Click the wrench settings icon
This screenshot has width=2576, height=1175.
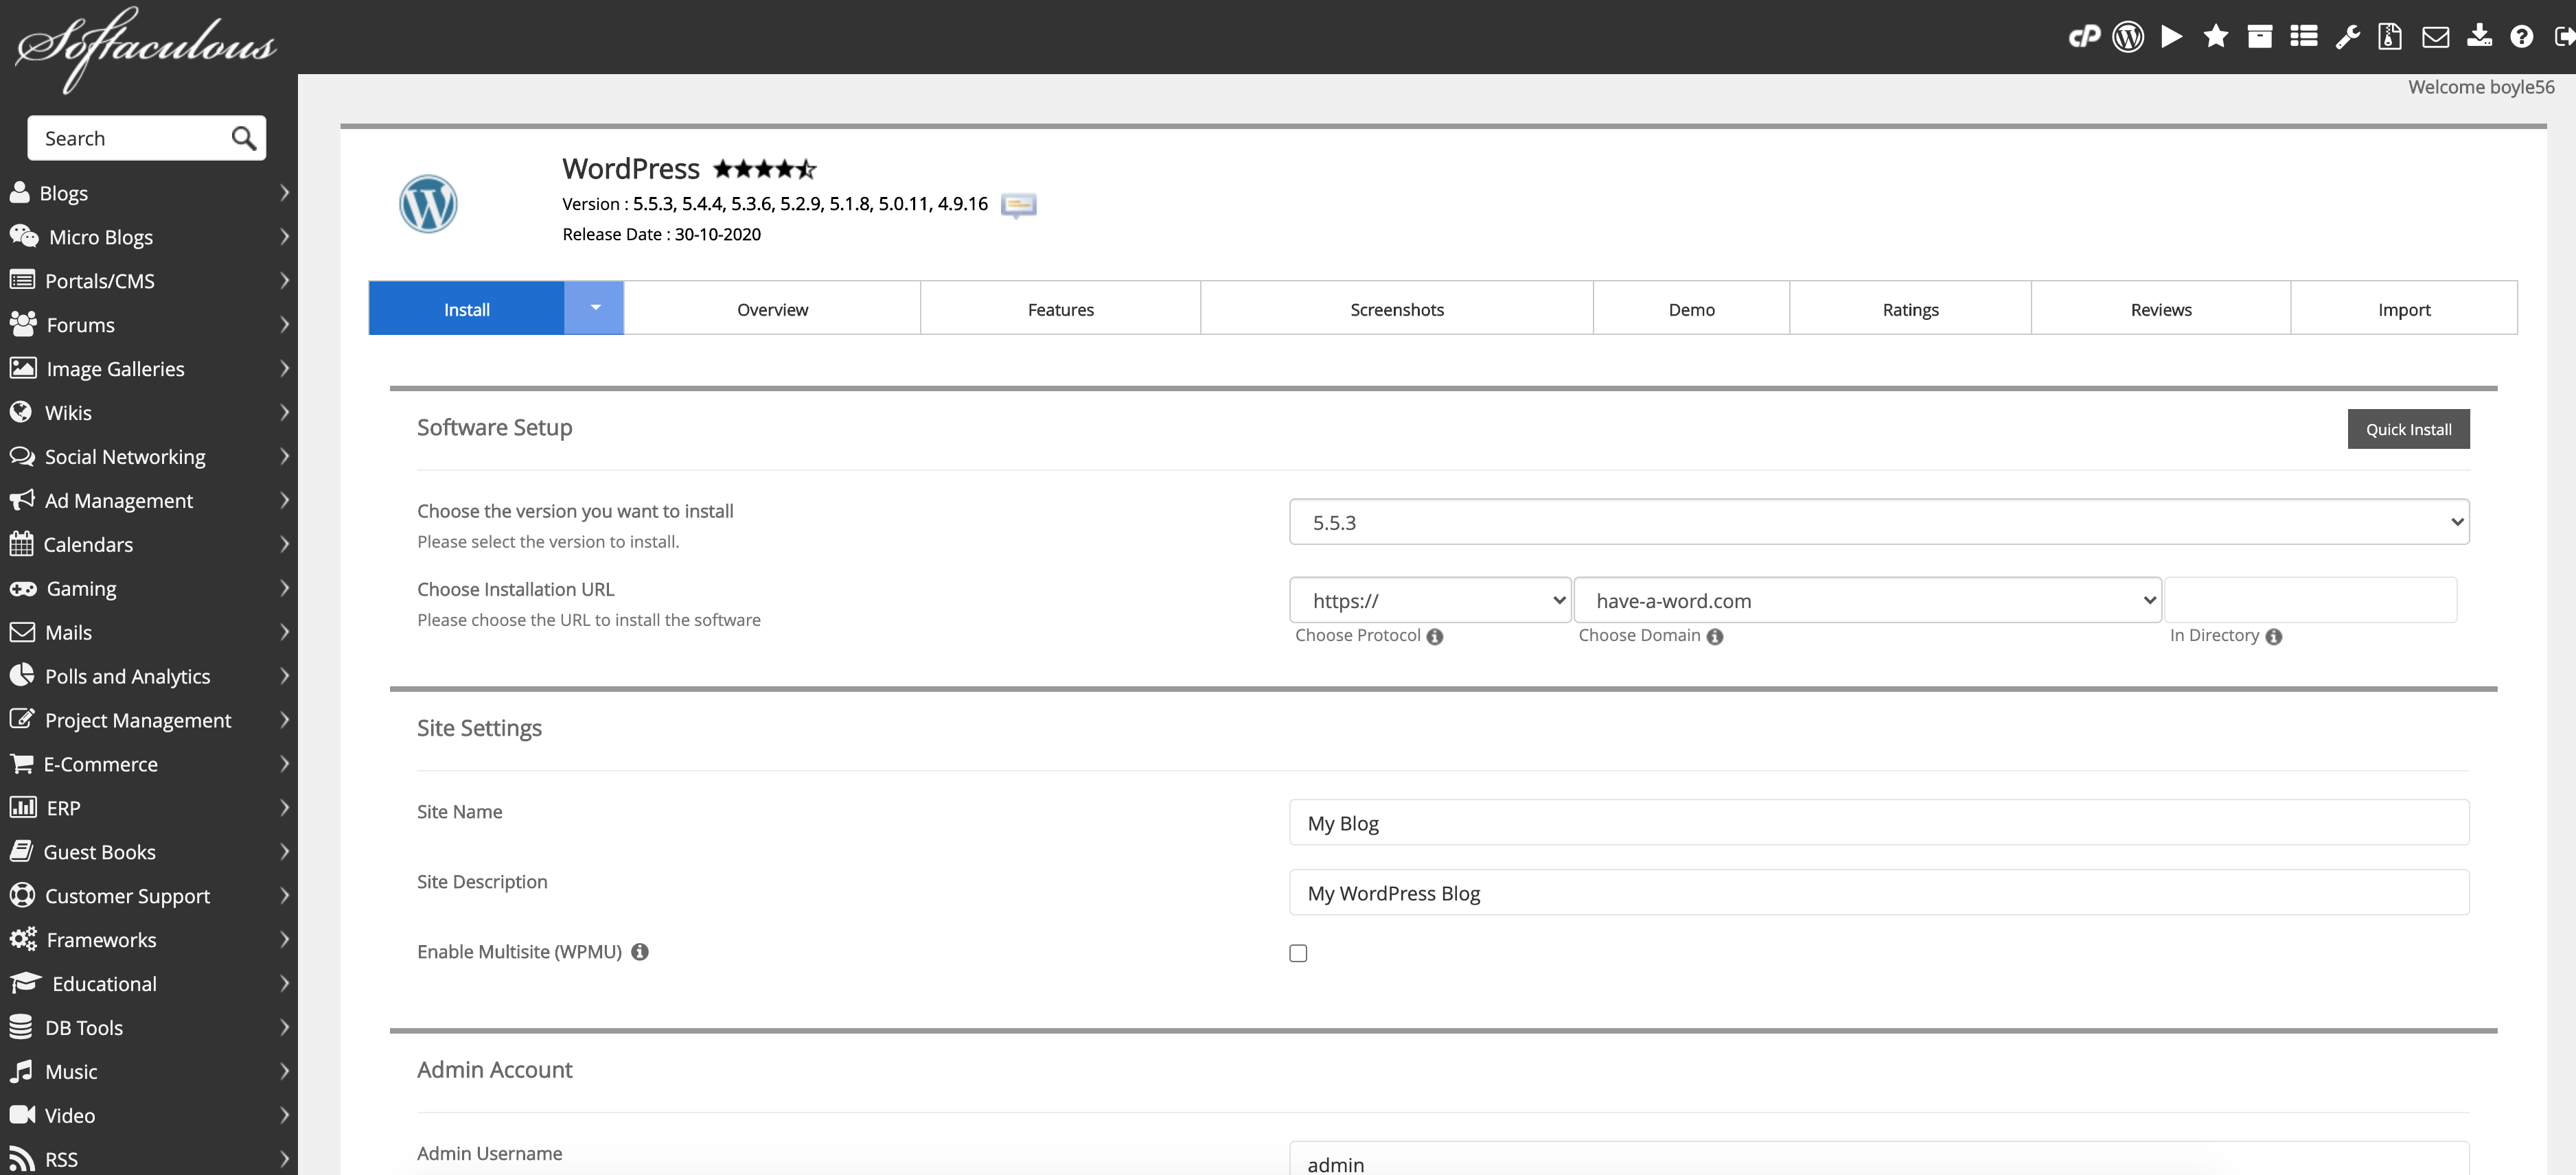[2347, 37]
